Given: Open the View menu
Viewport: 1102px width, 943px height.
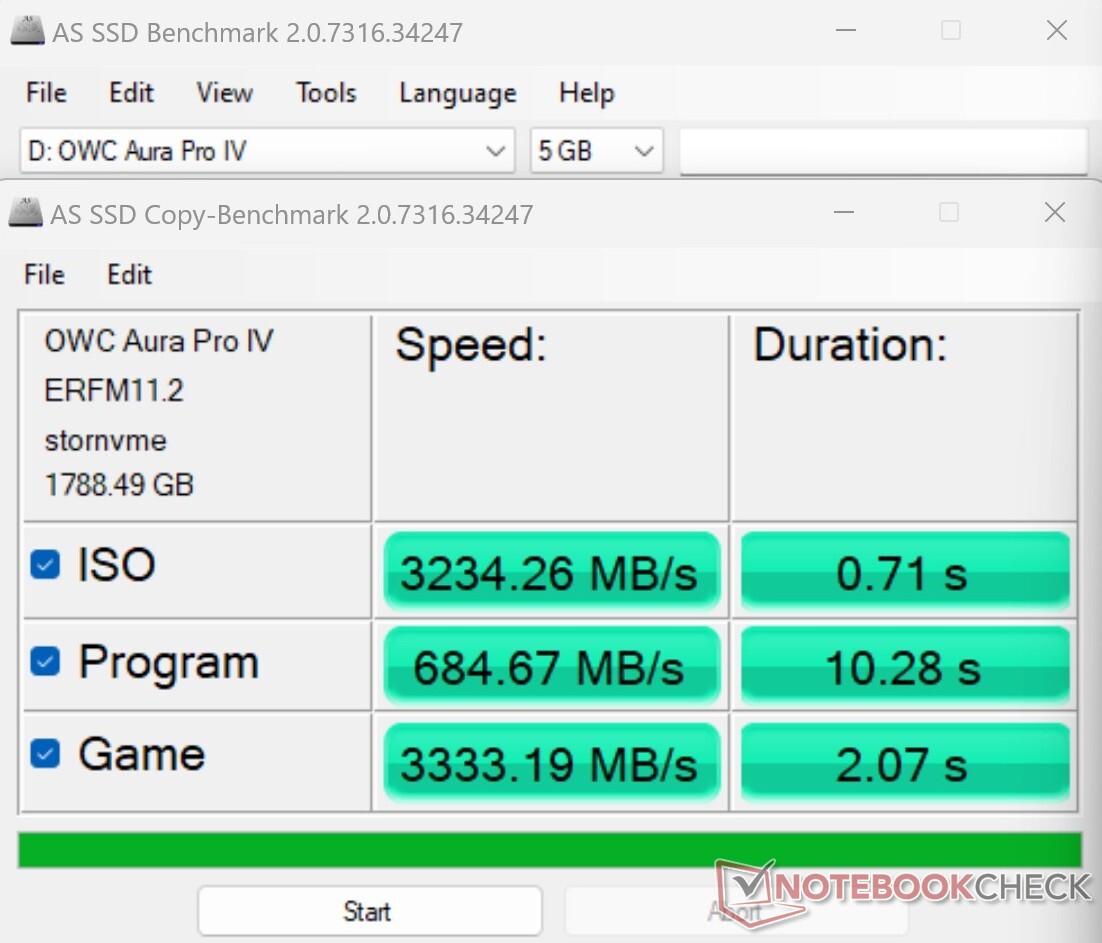Looking at the screenshot, I should point(224,93).
